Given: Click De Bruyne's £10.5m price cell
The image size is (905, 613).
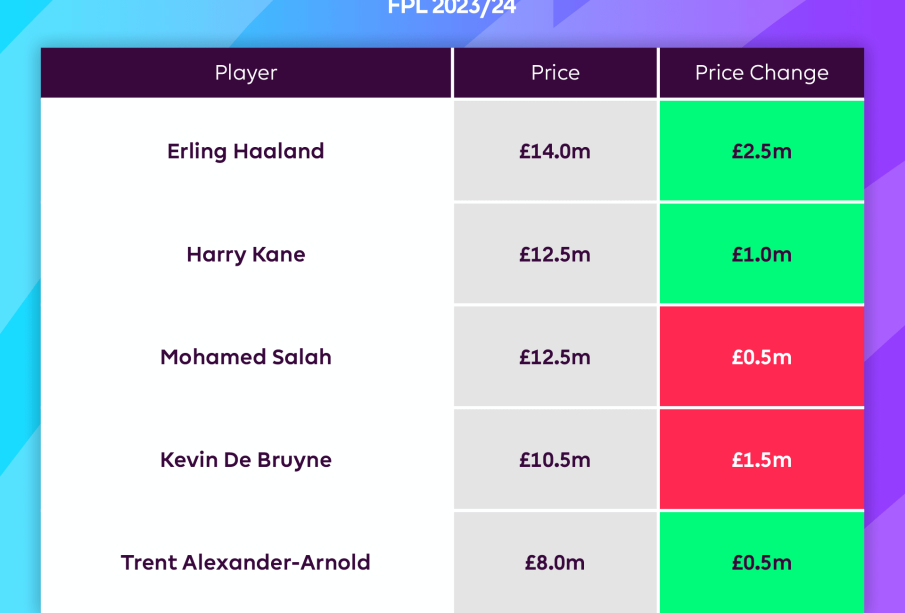Looking at the screenshot, I should (555, 460).
